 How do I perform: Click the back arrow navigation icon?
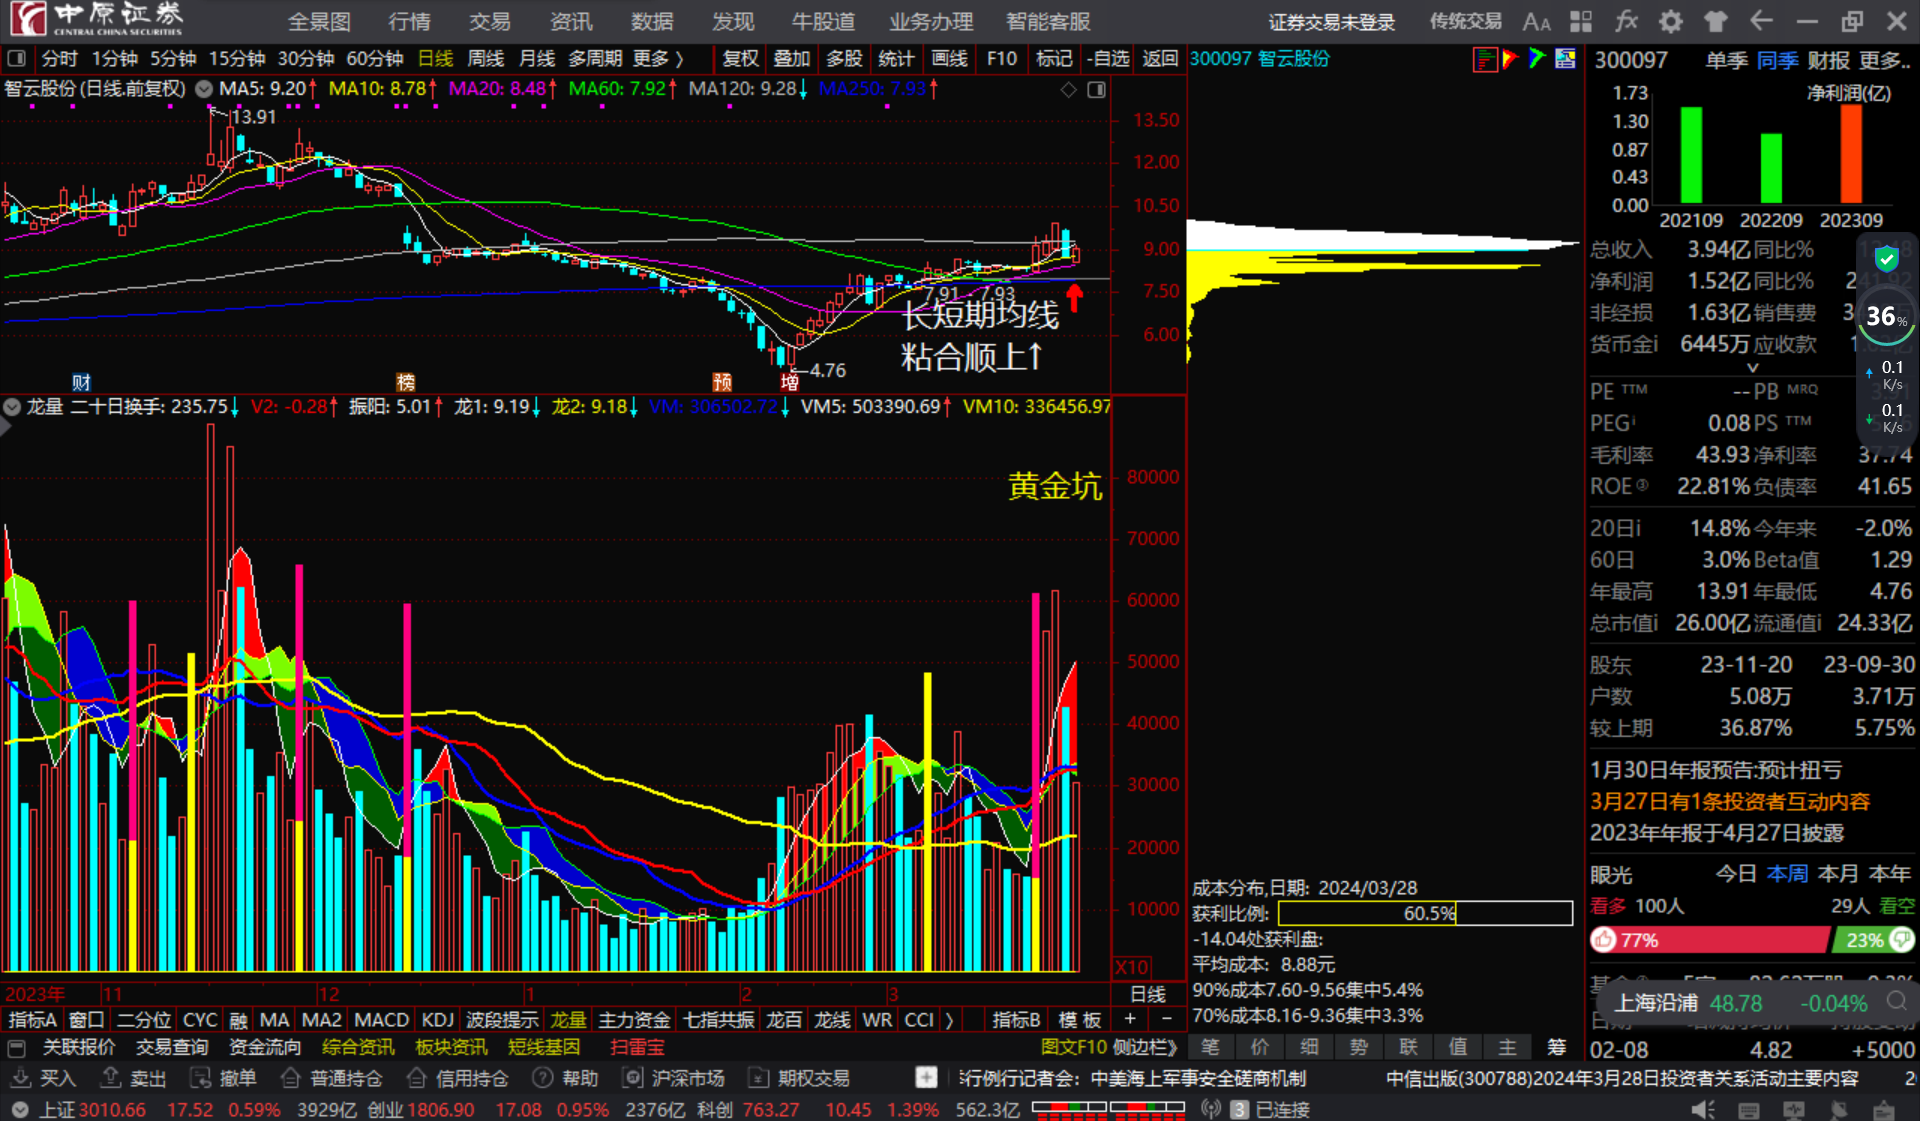point(1761,21)
